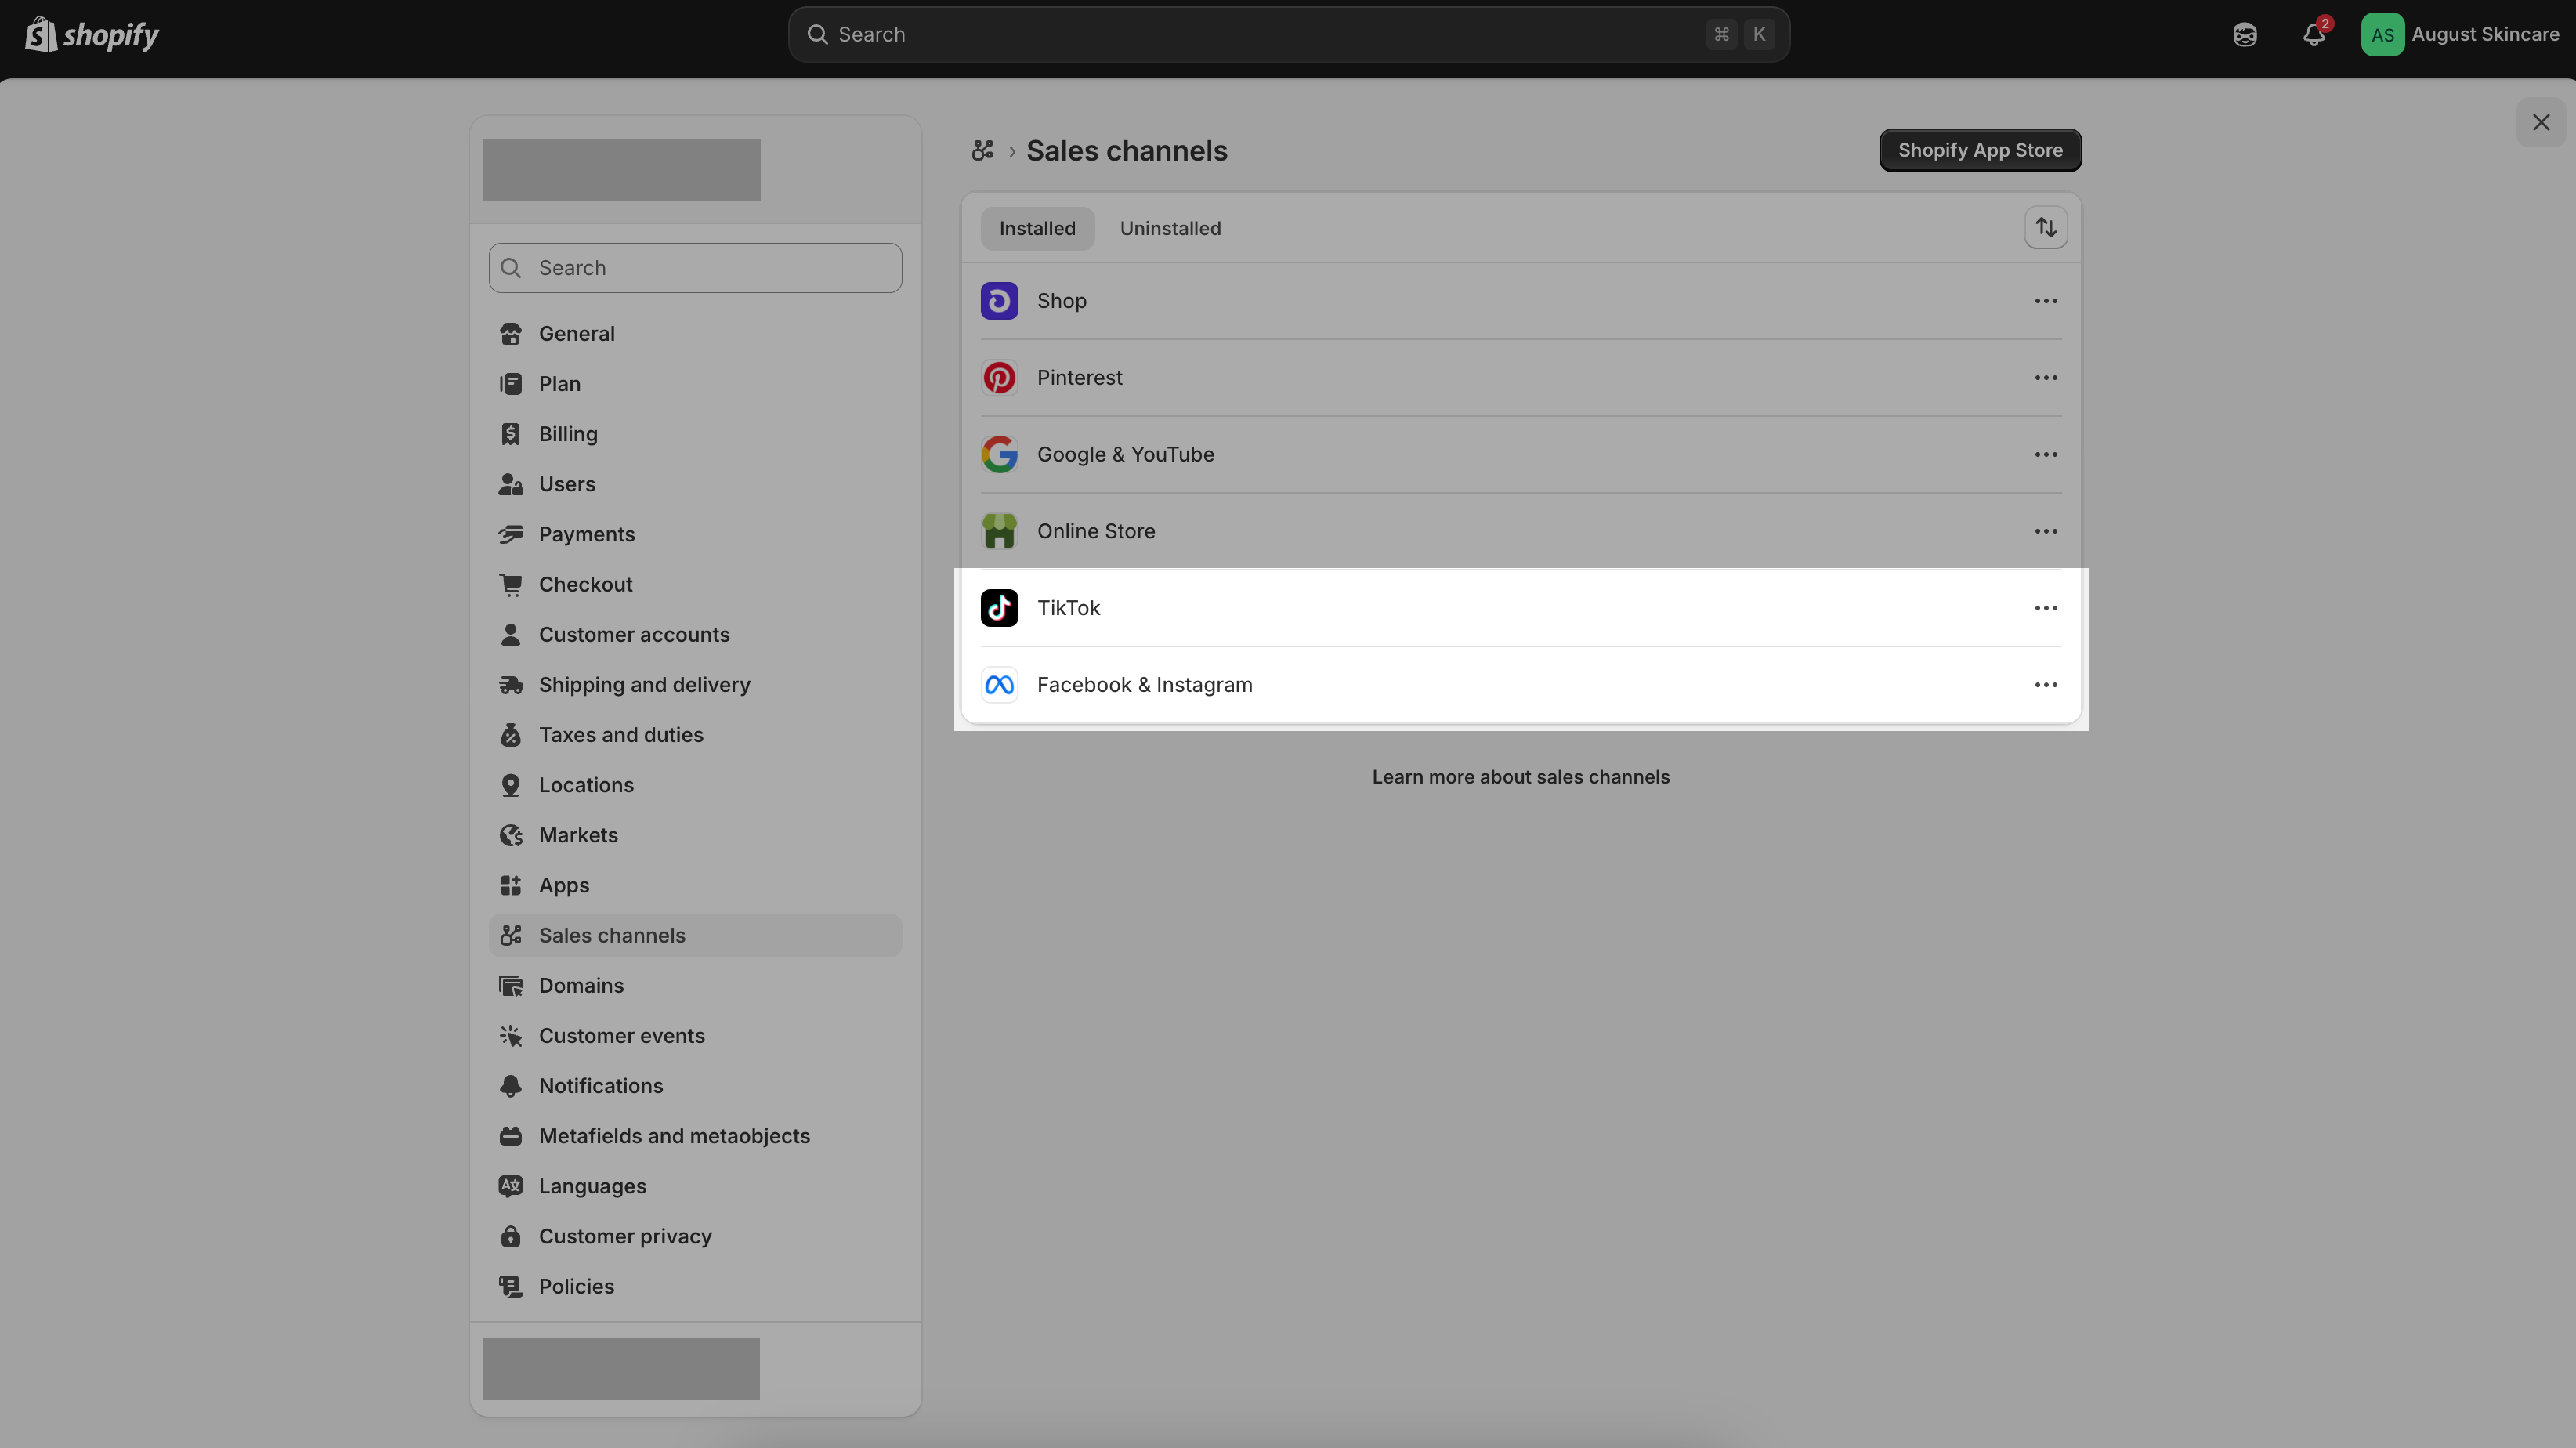Focus the top admin Search bar

(1288, 35)
